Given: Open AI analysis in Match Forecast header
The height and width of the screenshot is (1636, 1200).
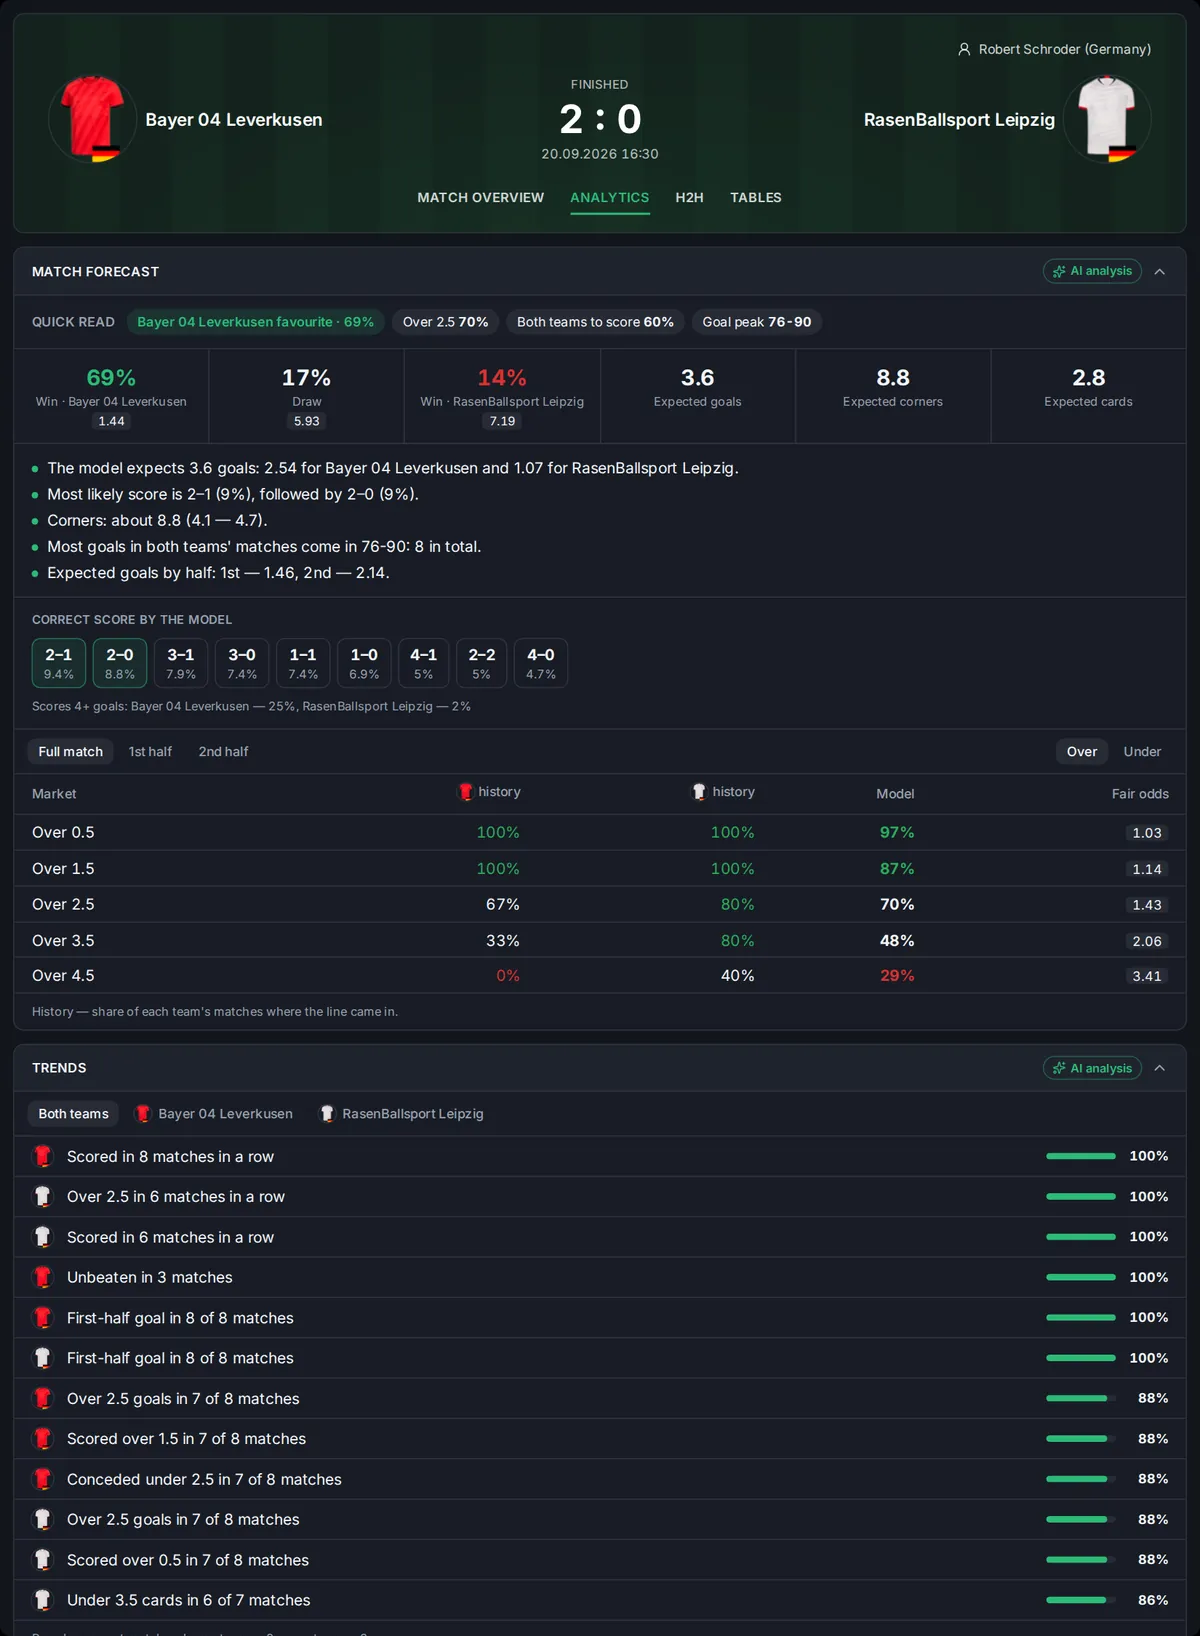Looking at the screenshot, I should click(1092, 271).
